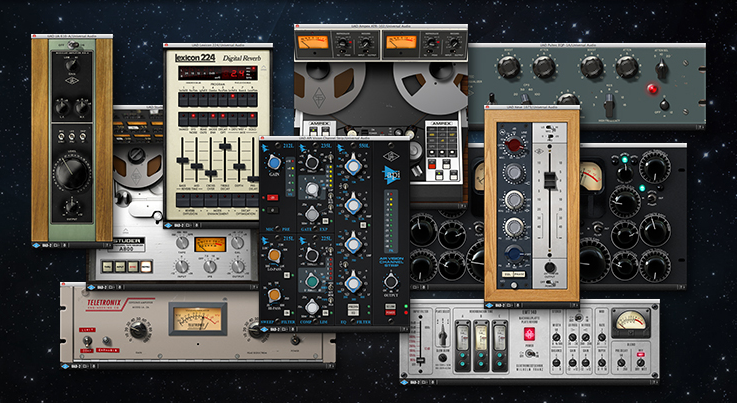Adjust Neve 1073 blue high-pass knob
737x403 pixels.
coord(514,254)
